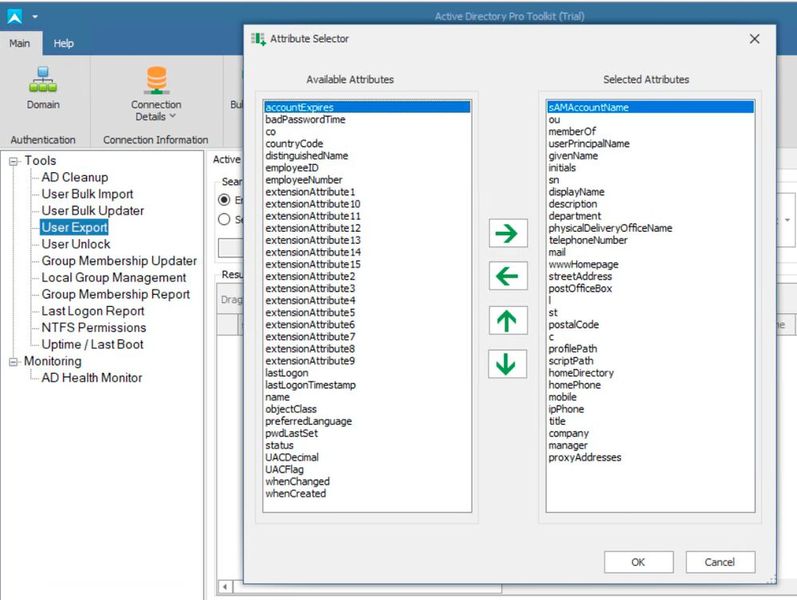The image size is (797, 600).
Task: Expand the Connection Details dropdown chevron
Action: tap(172, 116)
